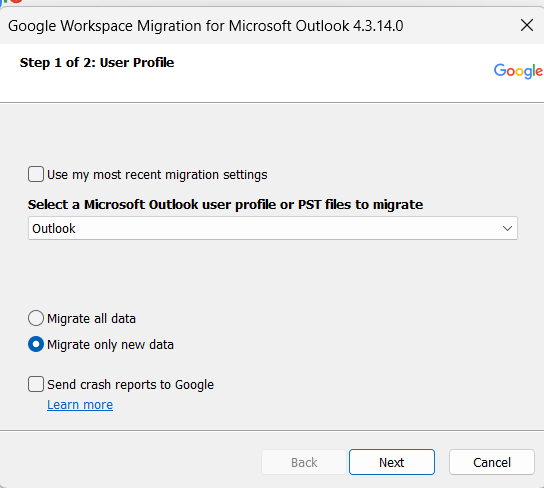
Task: Click the 'Step 1 of 2: User Profile' heading
Action: coord(97,63)
